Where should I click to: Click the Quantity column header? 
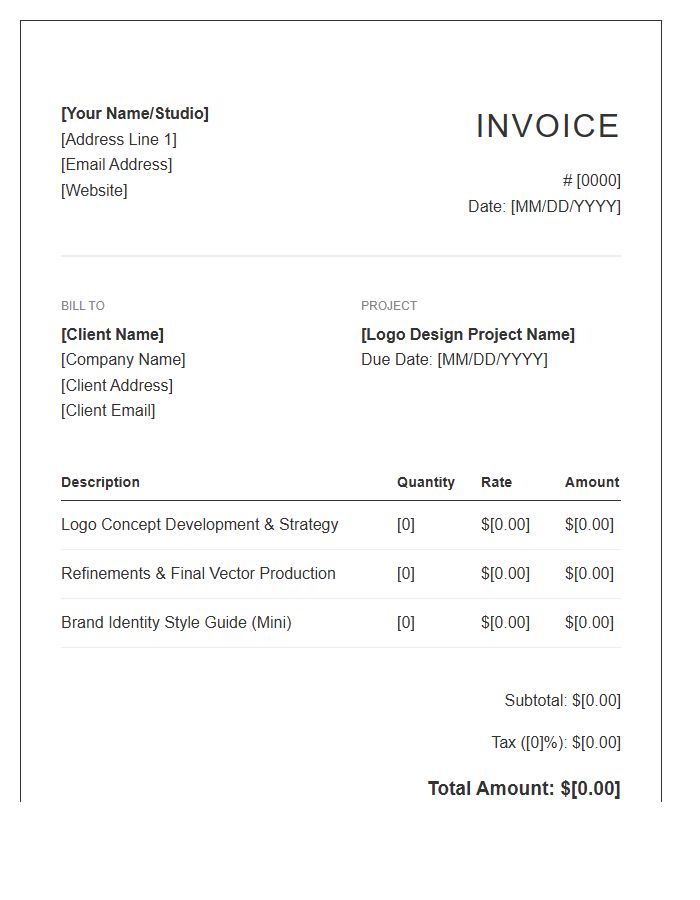pyautogui.click(x=426, y=482)
